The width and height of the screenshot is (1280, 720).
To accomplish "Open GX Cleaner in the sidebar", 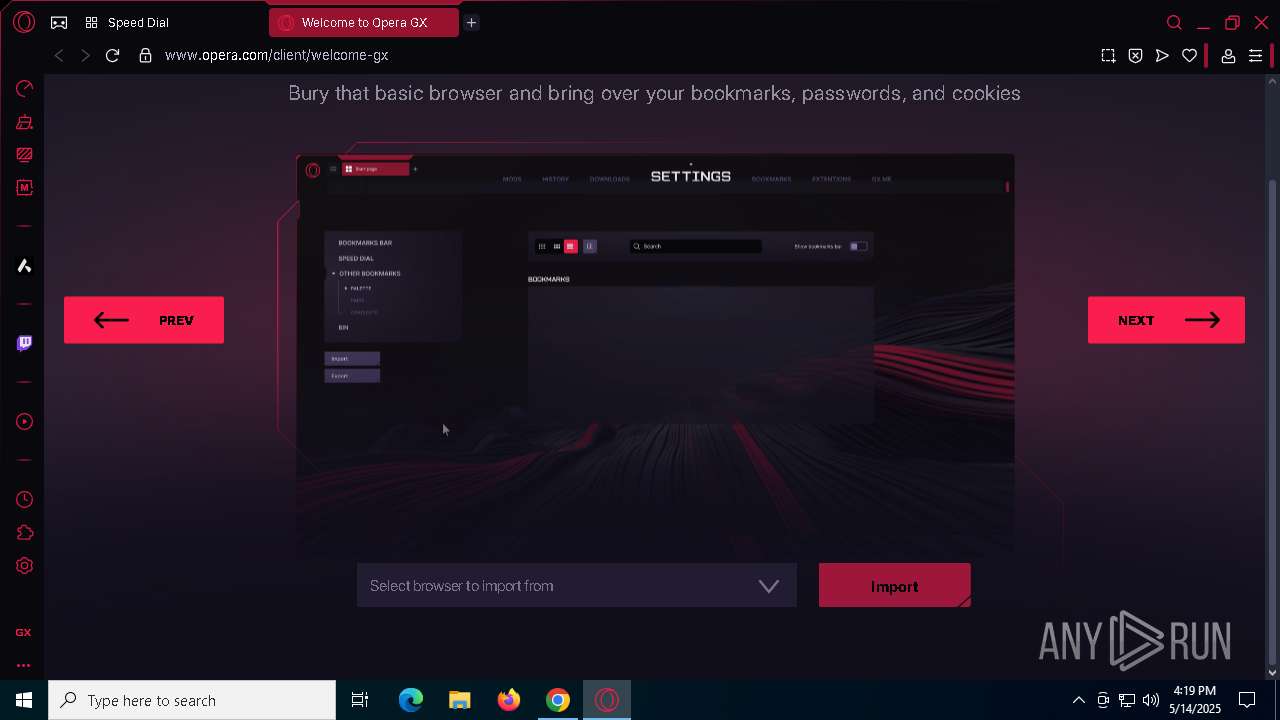I will coord(24,122).
